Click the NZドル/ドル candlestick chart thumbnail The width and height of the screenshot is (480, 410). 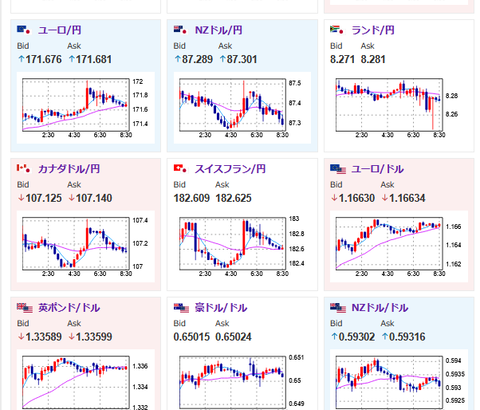coord(399,380)
